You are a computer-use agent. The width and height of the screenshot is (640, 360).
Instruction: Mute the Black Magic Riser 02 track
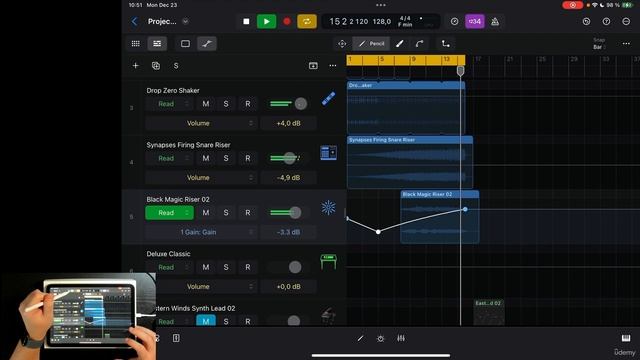[206, 213]
